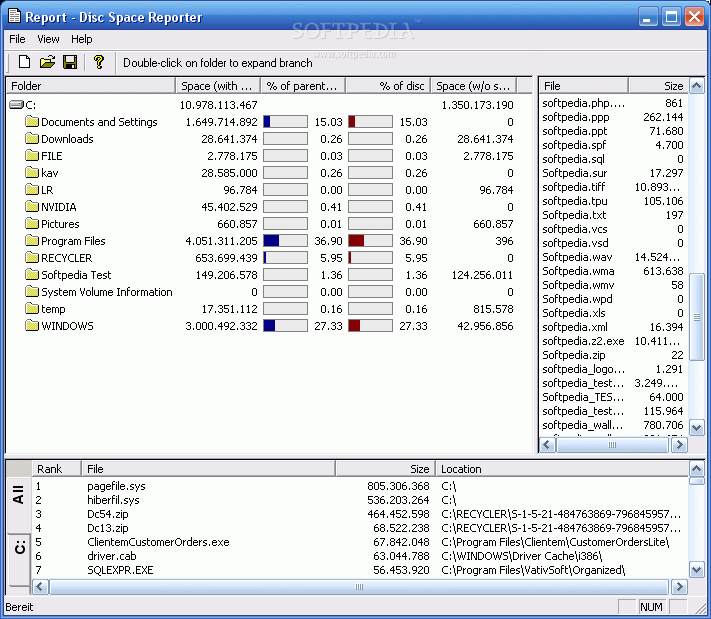Click the File column header in right pane
The height and width of the screenshot is (619, 711).
coord(584,86)
